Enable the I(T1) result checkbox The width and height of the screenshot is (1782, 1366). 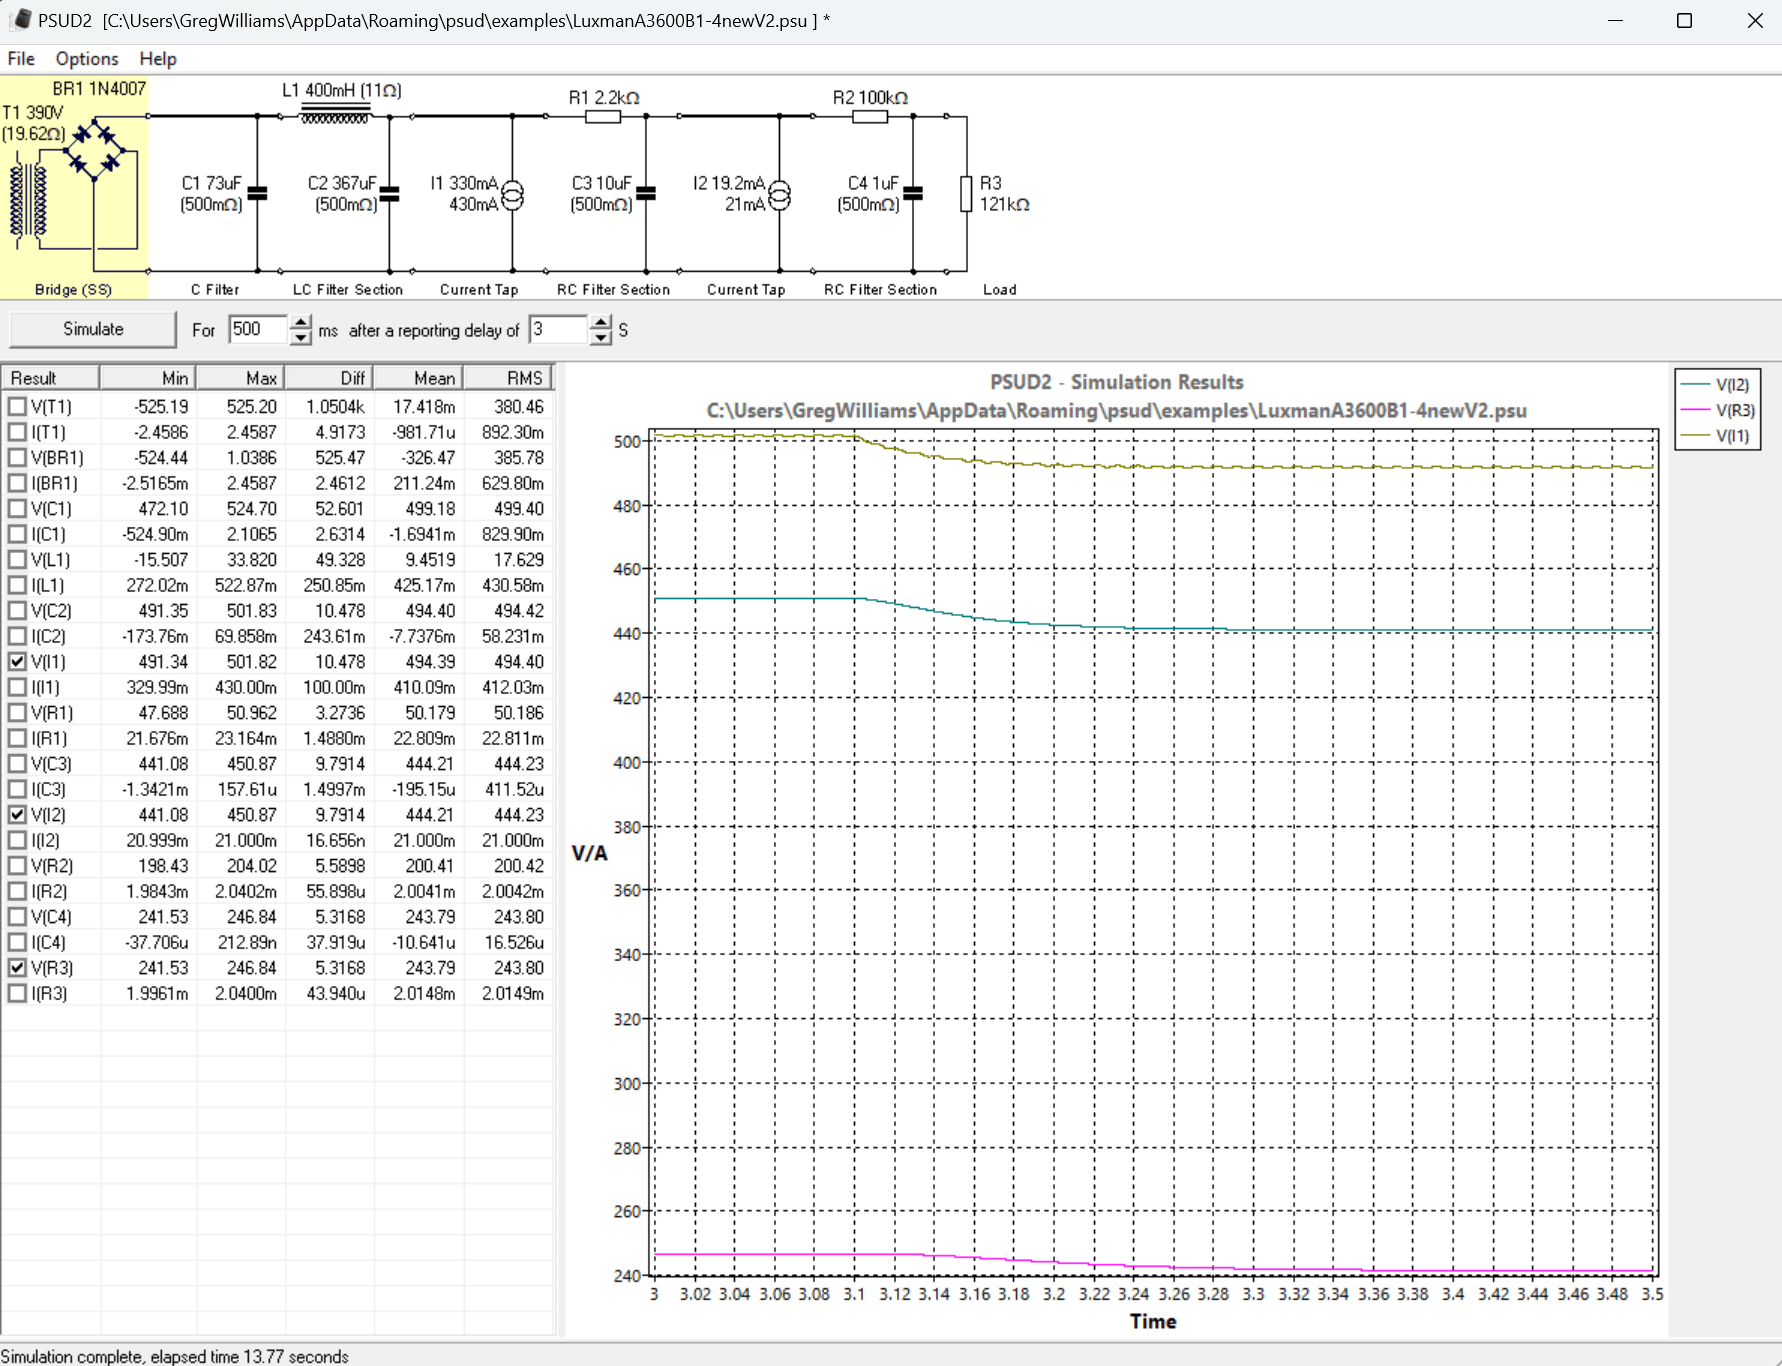(x=17, y=432)
